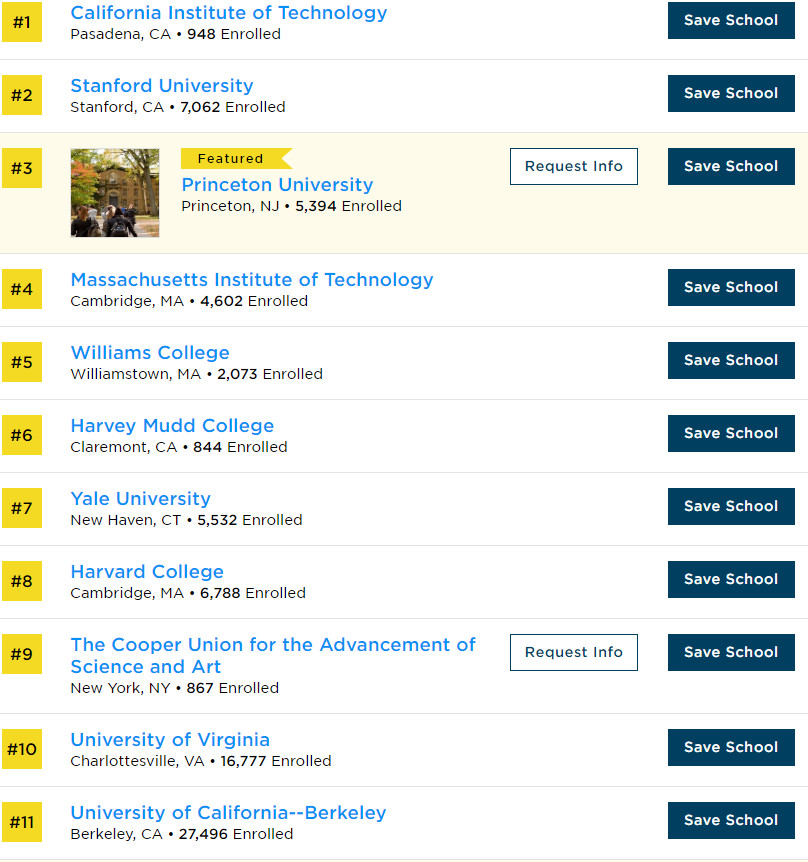Open California Institute of Technology link
808x862 pixels.
click(x=229, y=13)
